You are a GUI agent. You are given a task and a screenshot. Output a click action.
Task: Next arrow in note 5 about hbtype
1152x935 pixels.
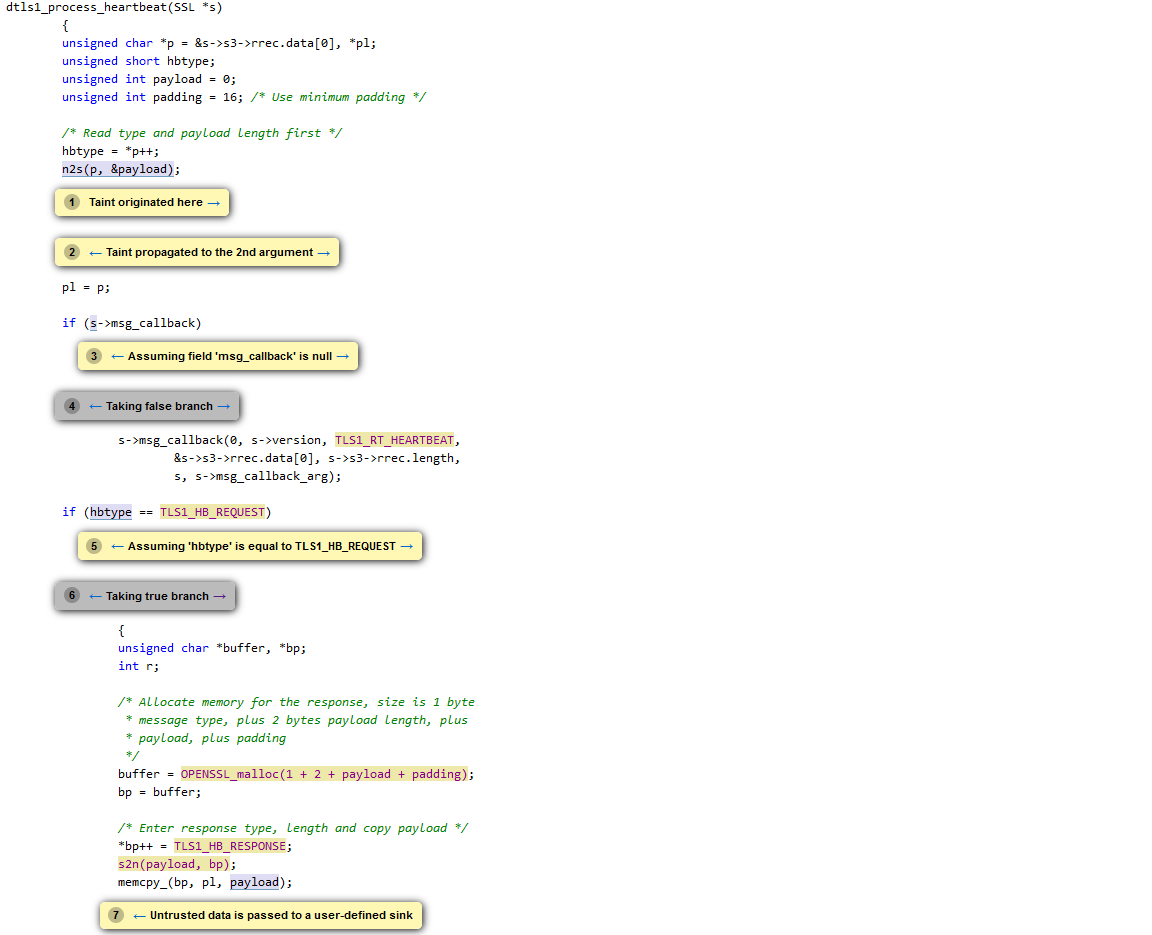point(406,546)
